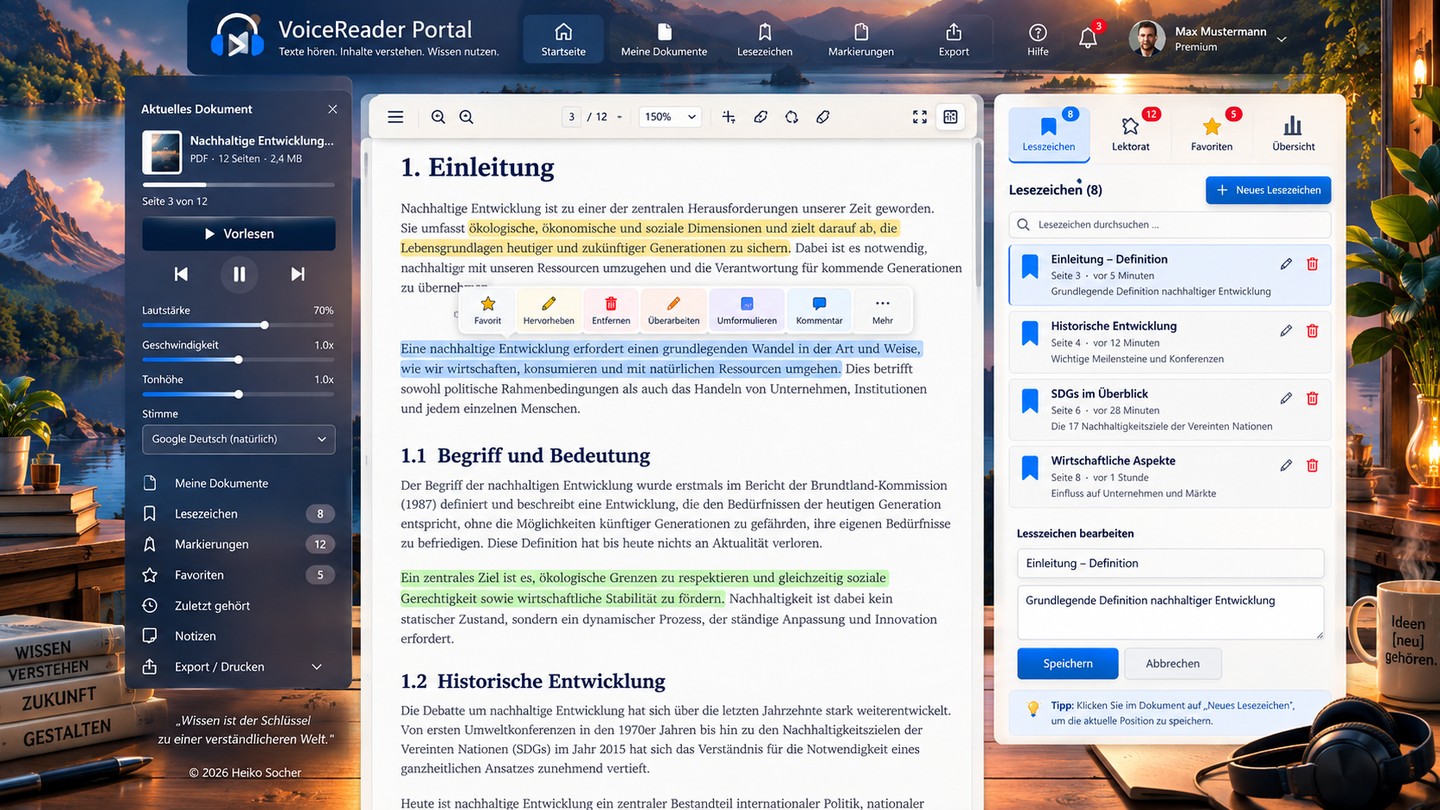This screenshot has width=1440, height=810.
Task: Pause the playback
Action: pos(239,274)
